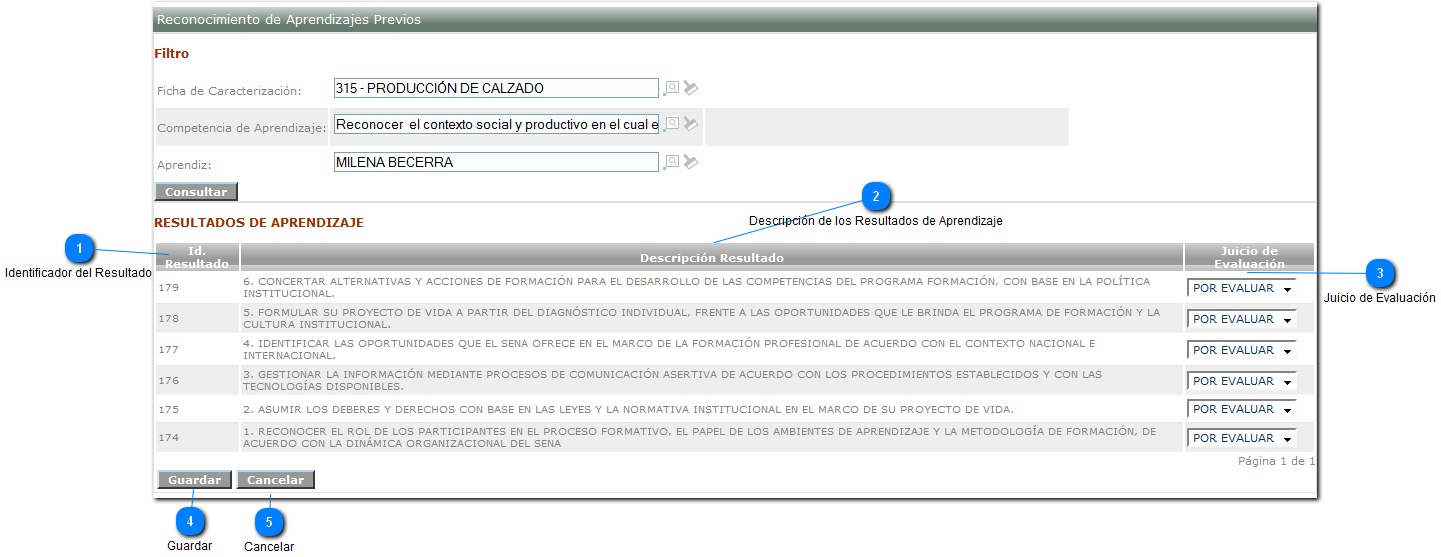
Task: Click the 'Competencia de Aprendizaje:' label
Action: (241, 128)
